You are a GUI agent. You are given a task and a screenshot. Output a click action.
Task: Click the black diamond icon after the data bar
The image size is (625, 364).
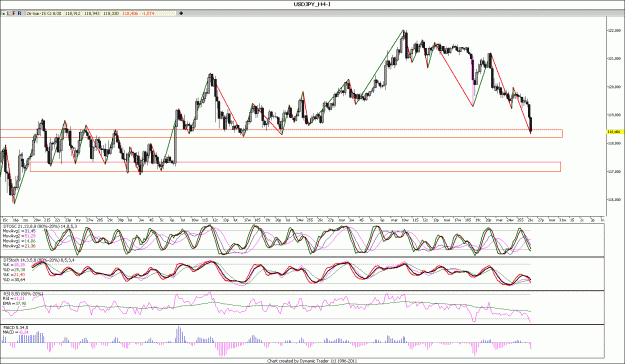point(181,13)
